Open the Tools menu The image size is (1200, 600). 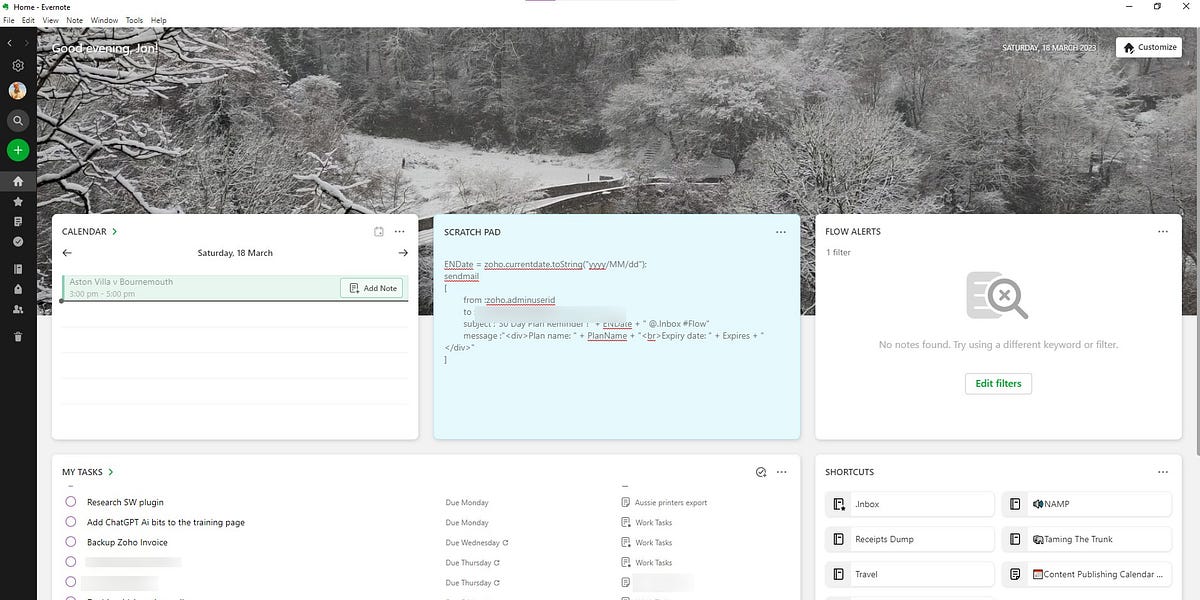pos(134,20)
